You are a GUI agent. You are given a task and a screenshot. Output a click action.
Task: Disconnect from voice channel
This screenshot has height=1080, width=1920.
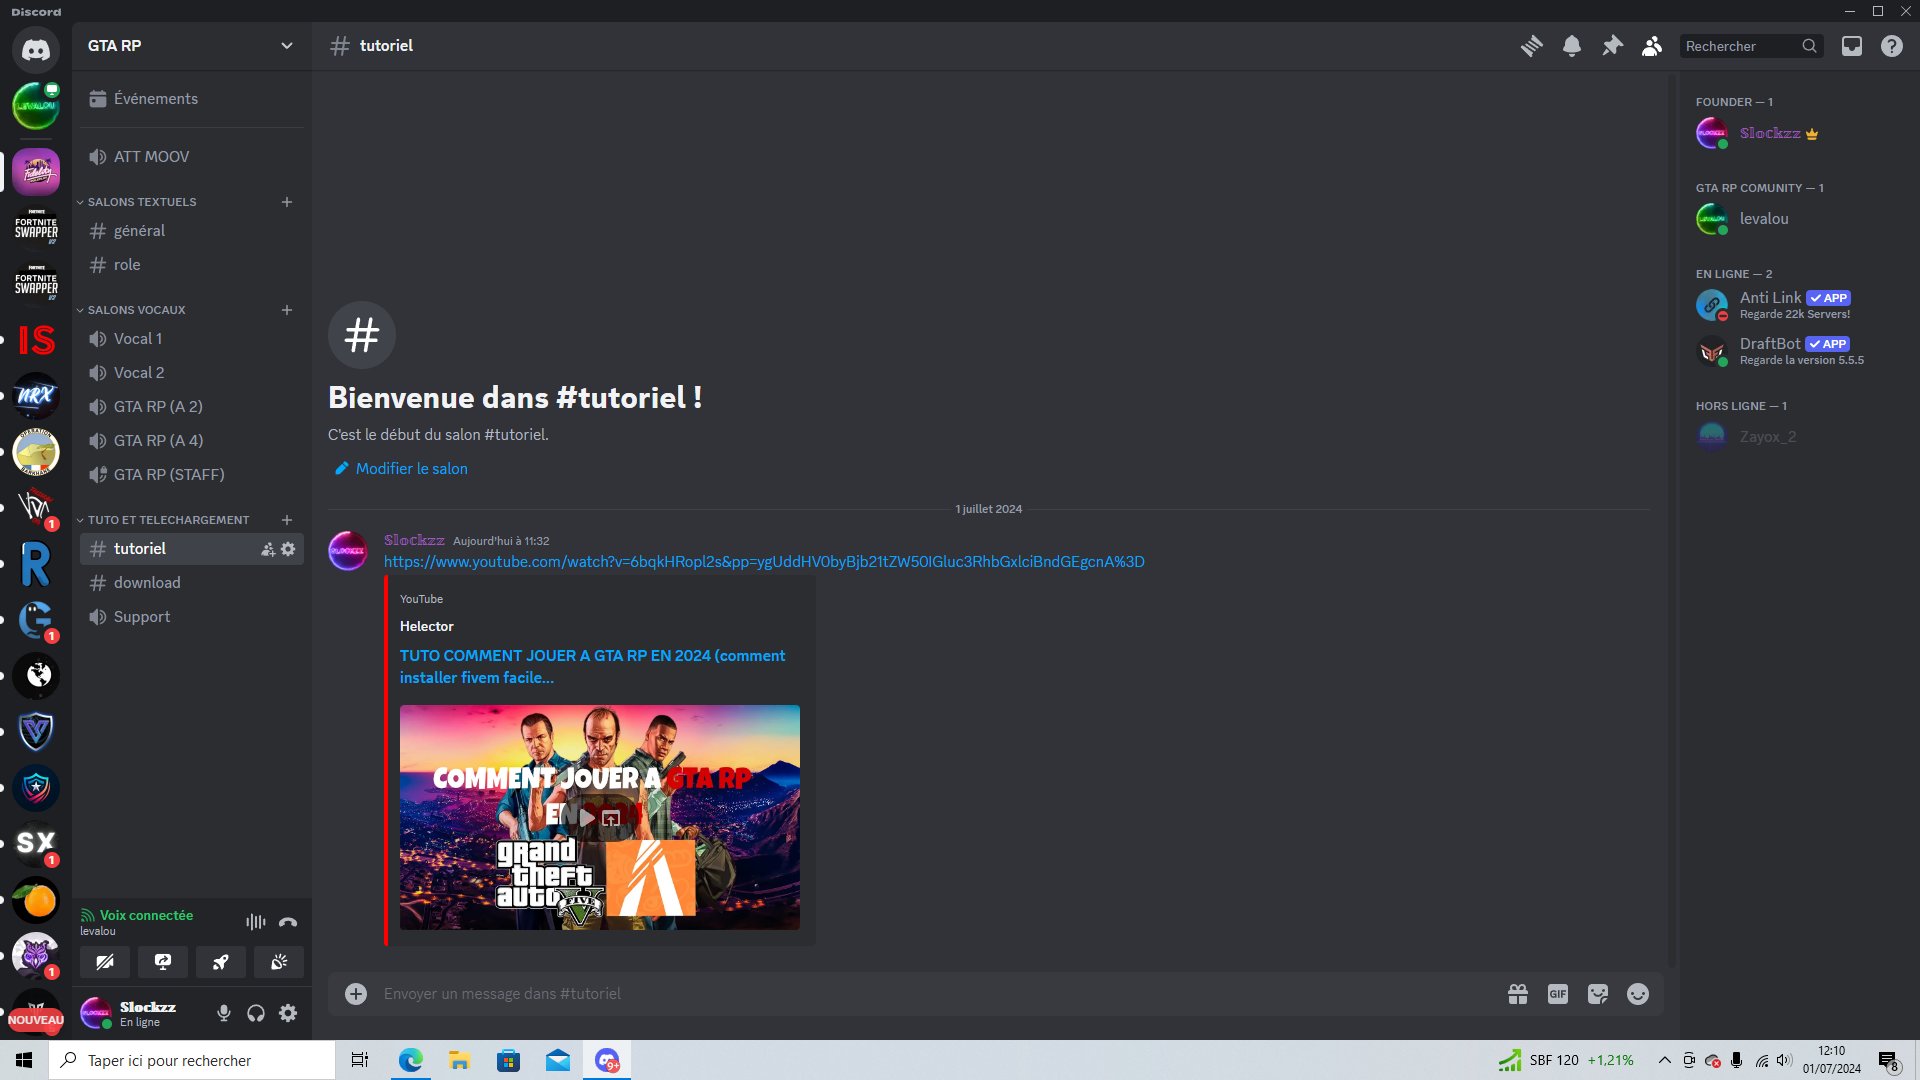point(288,922)
